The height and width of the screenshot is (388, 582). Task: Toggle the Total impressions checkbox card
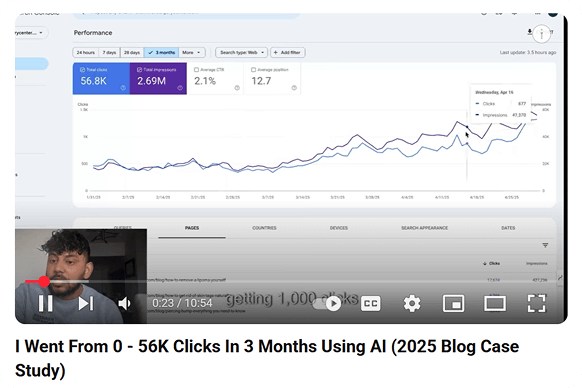(x=158, y=78)
